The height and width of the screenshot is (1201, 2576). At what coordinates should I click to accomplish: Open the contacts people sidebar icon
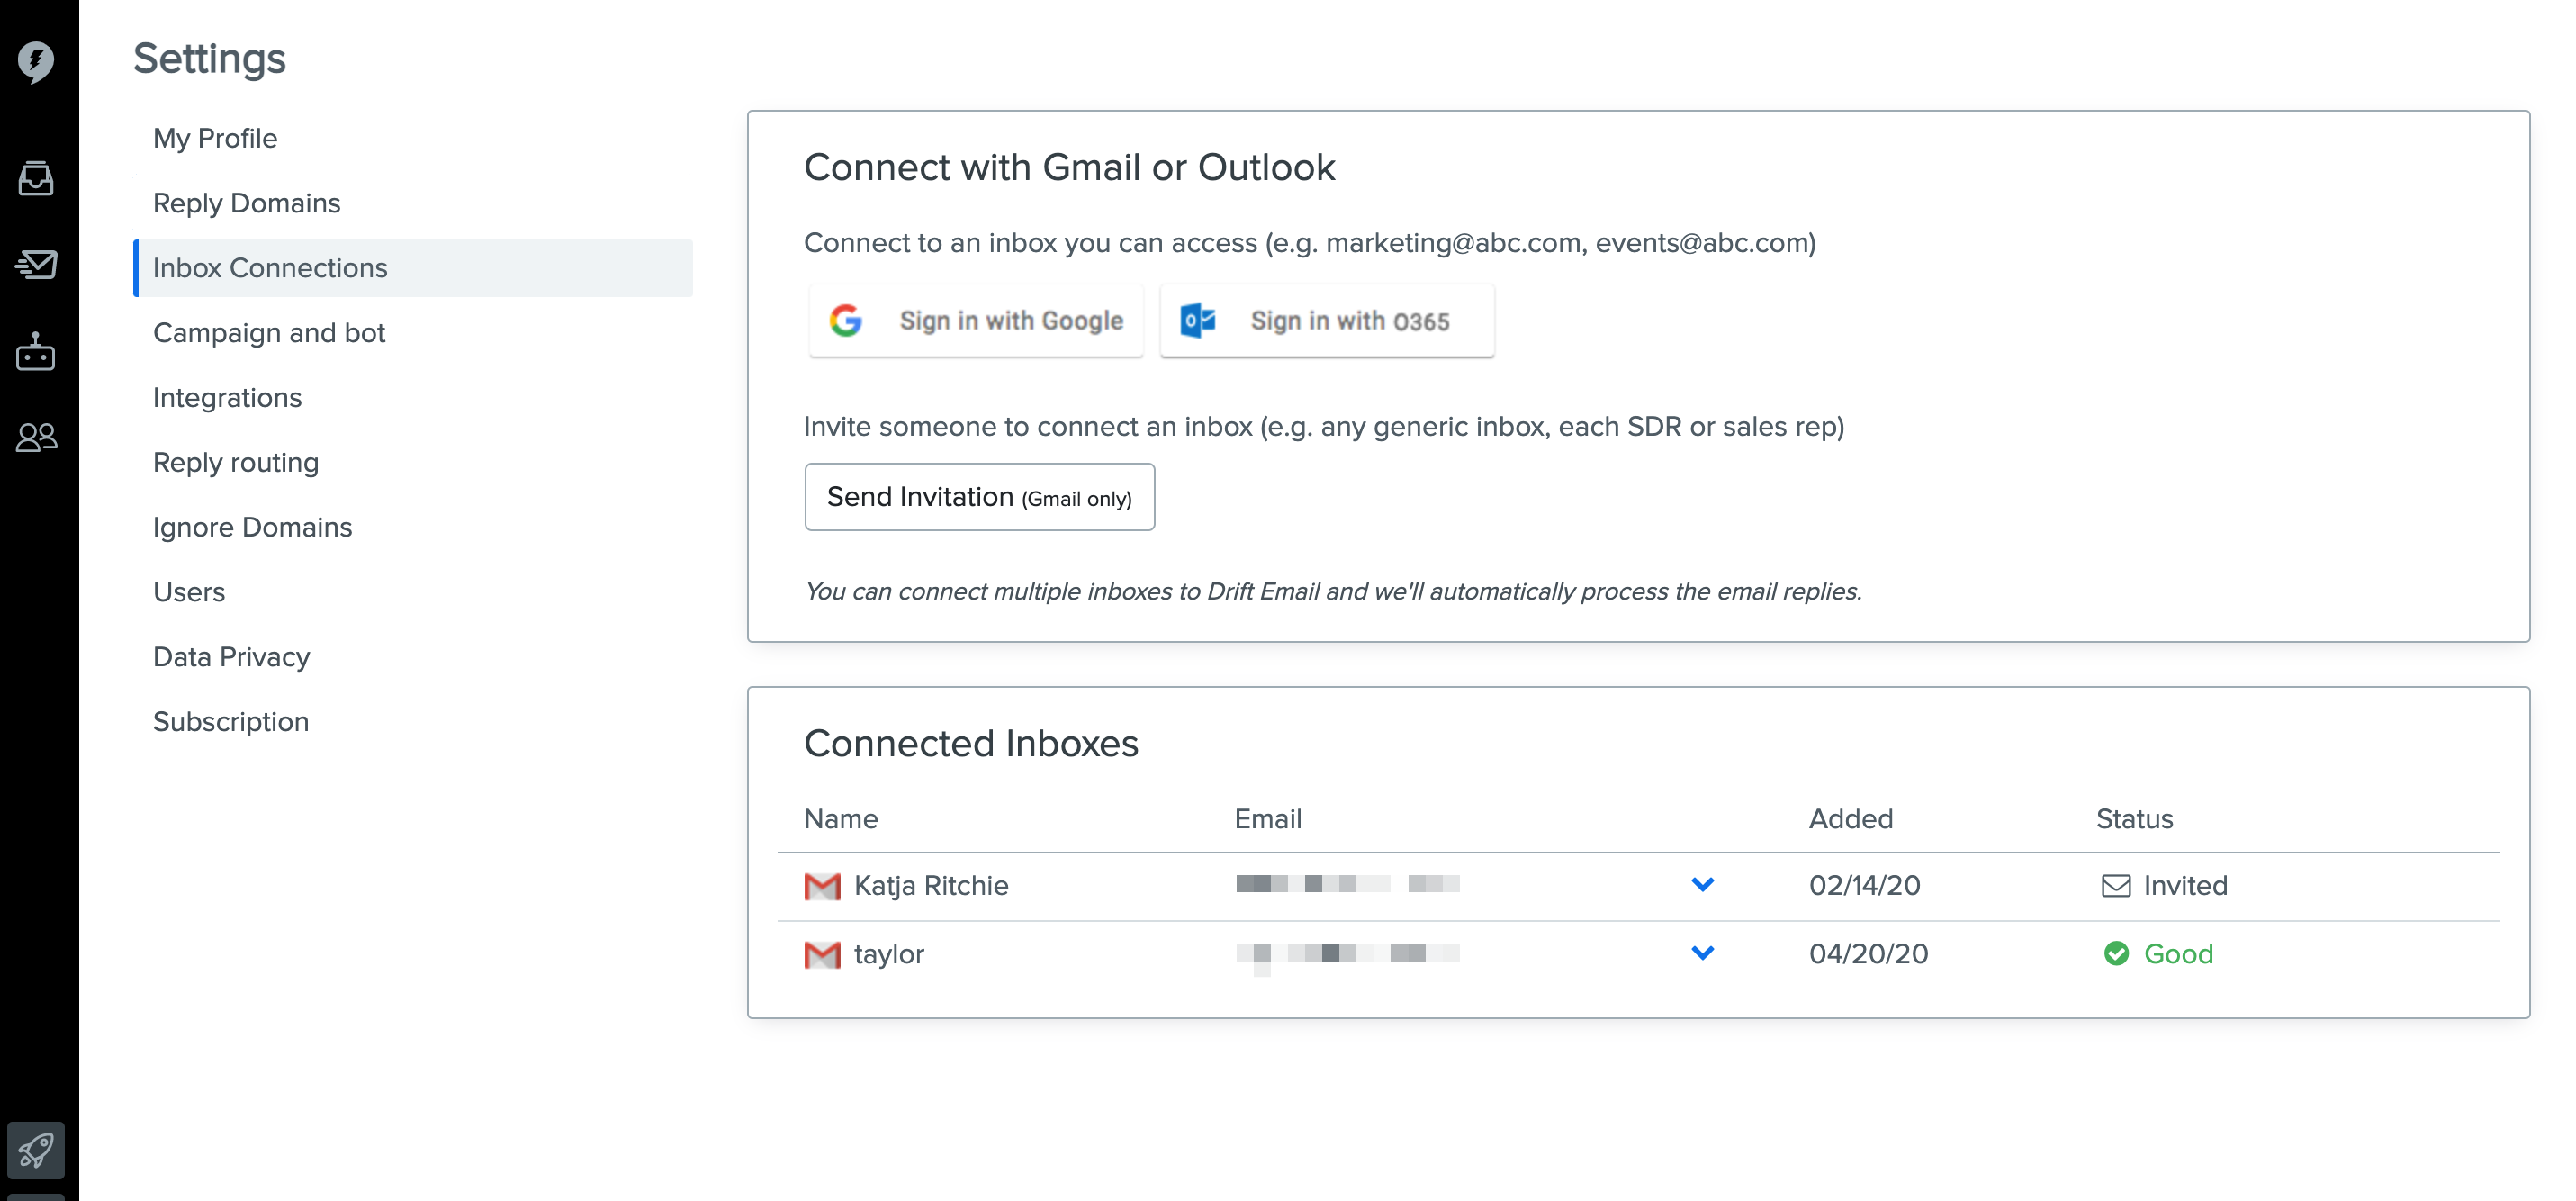coord(36,437)
